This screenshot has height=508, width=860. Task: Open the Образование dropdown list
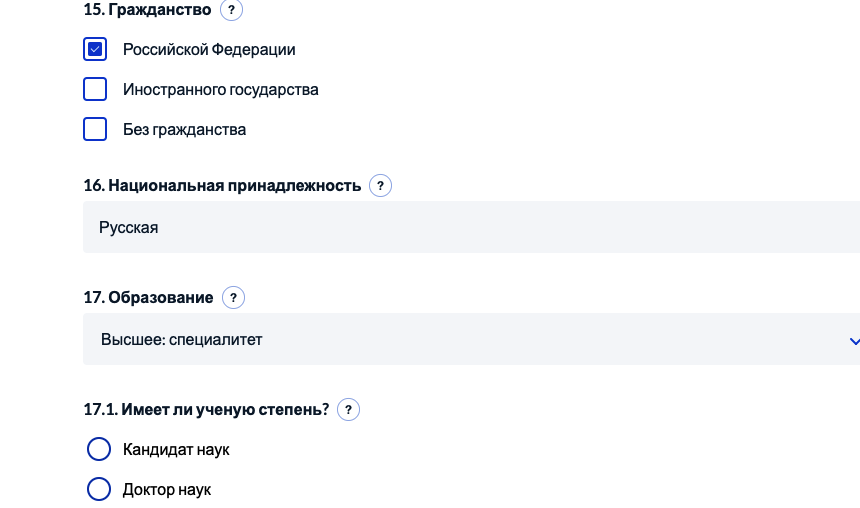(470, 339)
